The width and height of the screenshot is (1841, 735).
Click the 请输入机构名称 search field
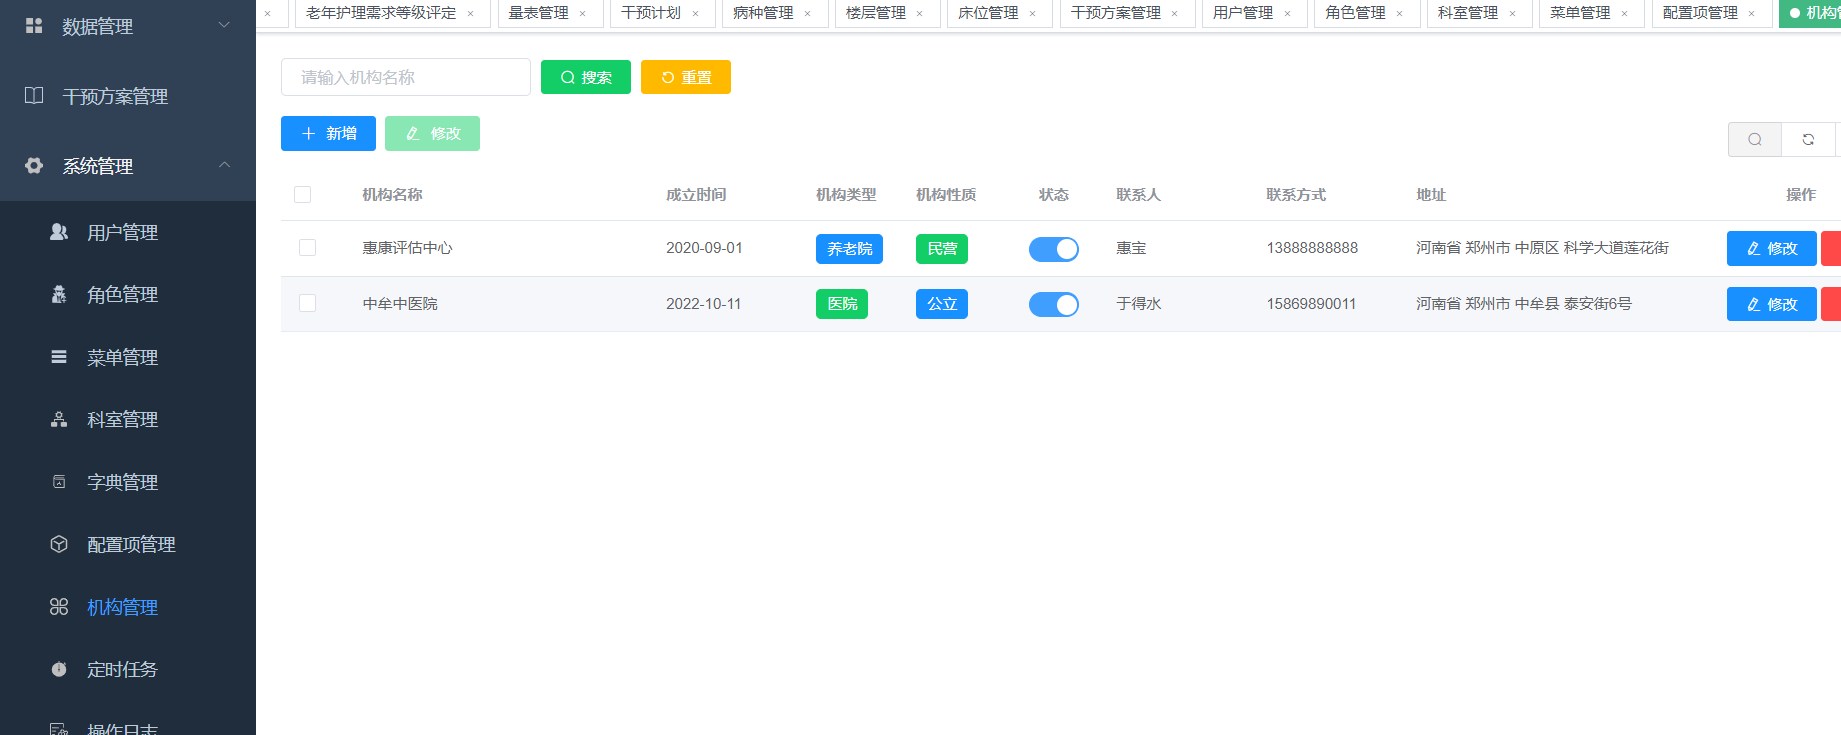[405, 77]
